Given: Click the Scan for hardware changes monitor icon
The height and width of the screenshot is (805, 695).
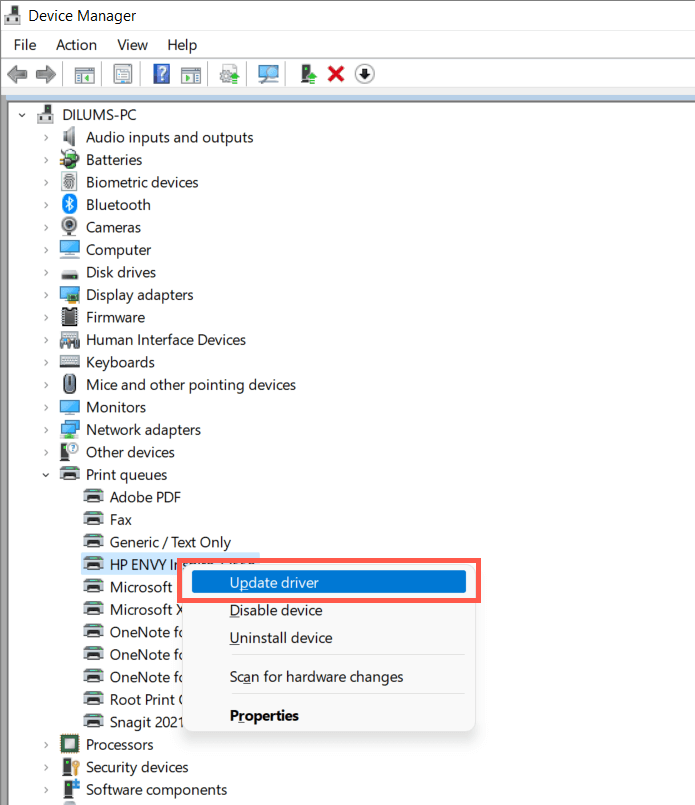Looking at the screenshot, I should [x=268, y=74].
